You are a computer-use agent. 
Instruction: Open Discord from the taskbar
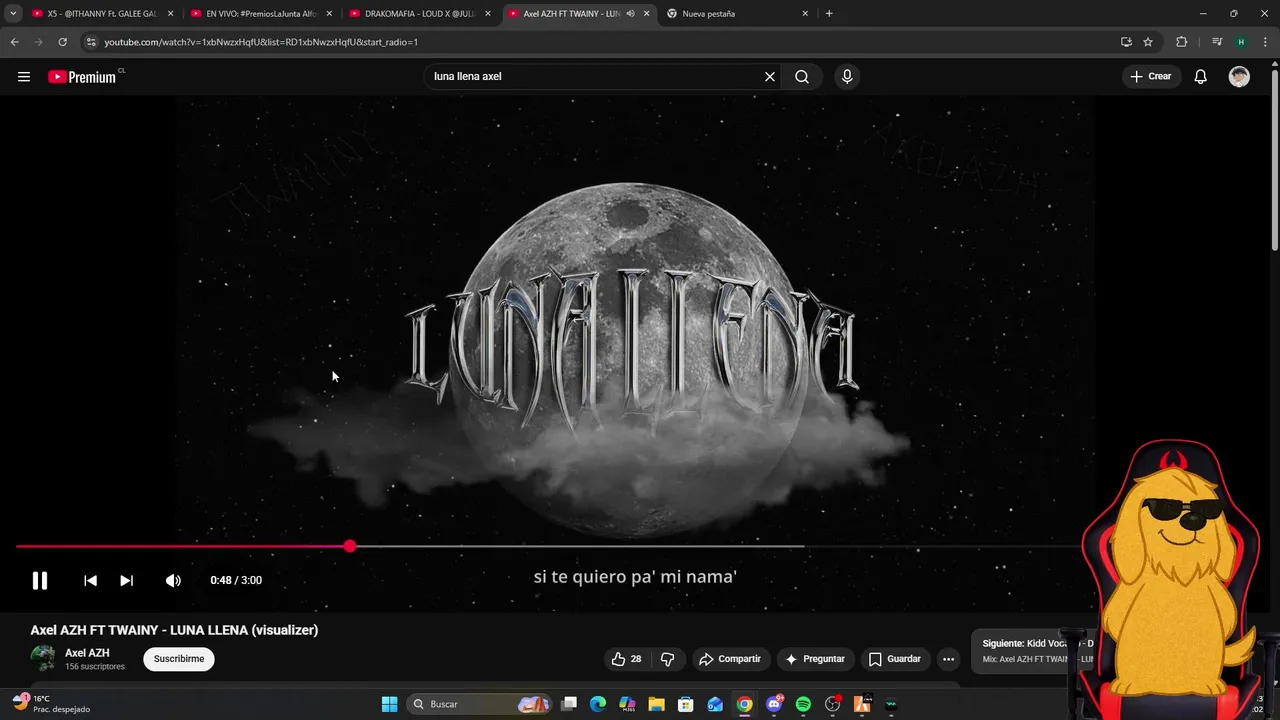(774, 704)
